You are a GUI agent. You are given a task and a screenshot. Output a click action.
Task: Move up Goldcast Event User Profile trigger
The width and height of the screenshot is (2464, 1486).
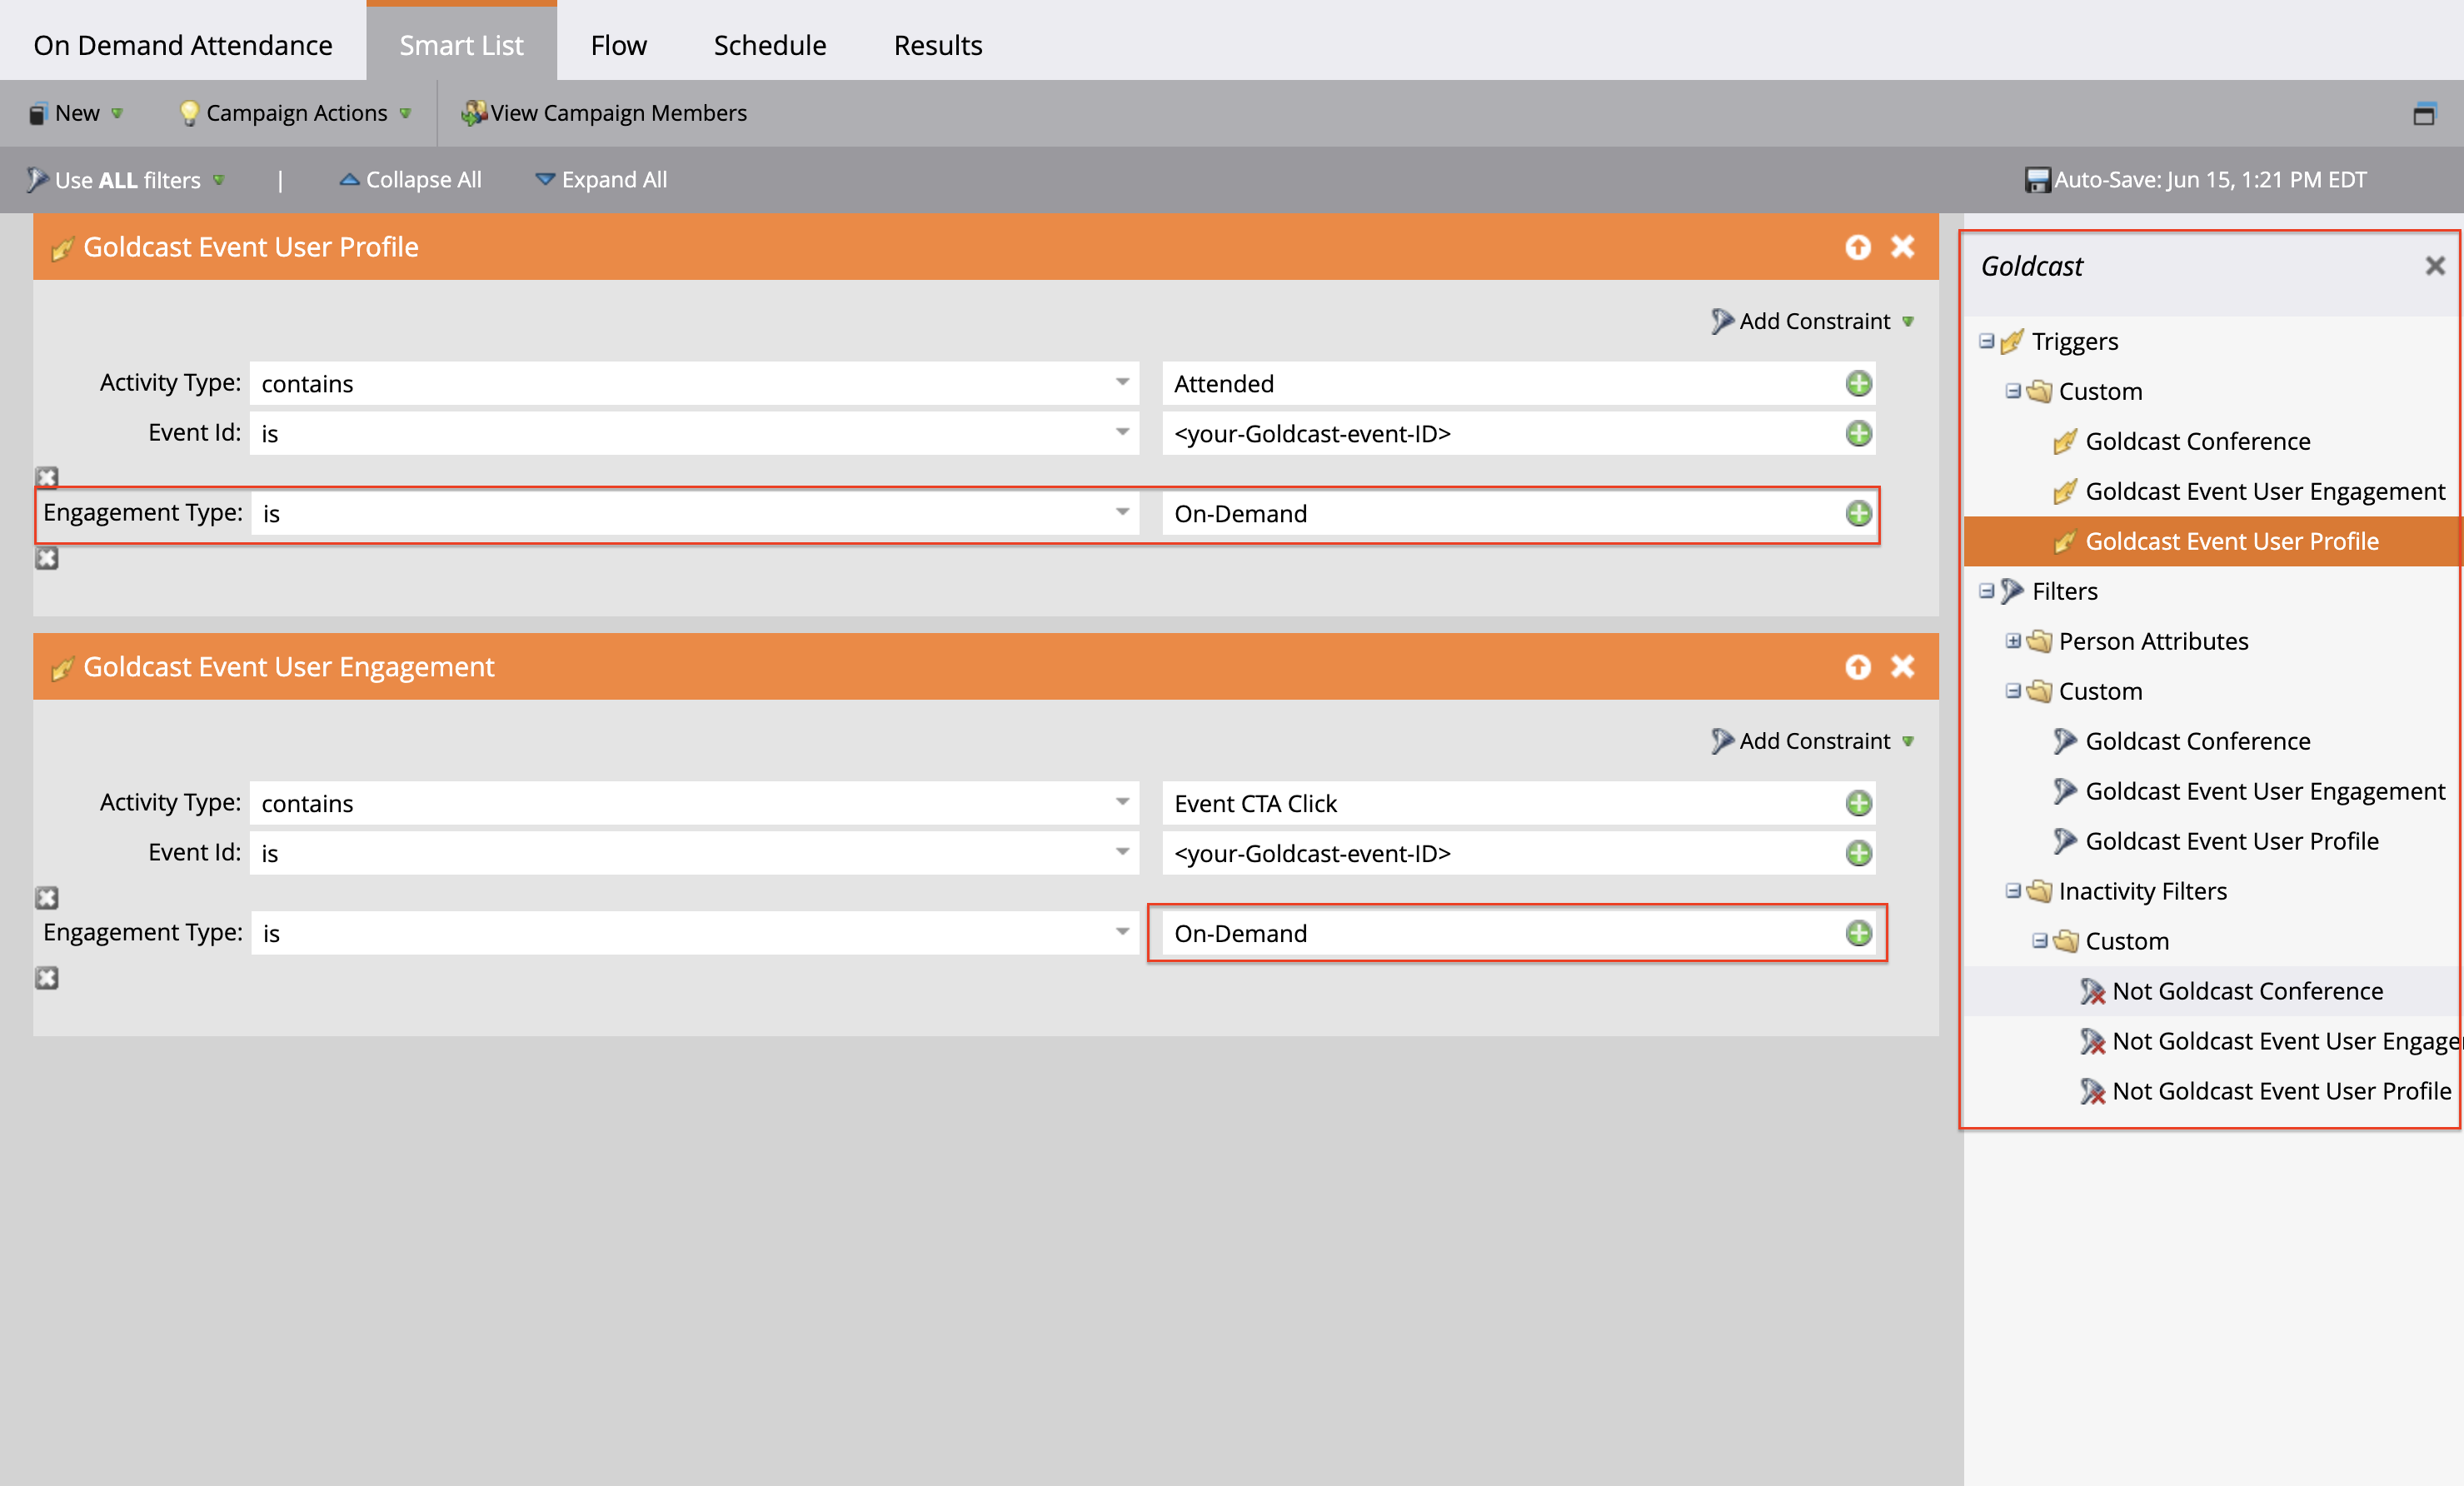click(1858, 247)
